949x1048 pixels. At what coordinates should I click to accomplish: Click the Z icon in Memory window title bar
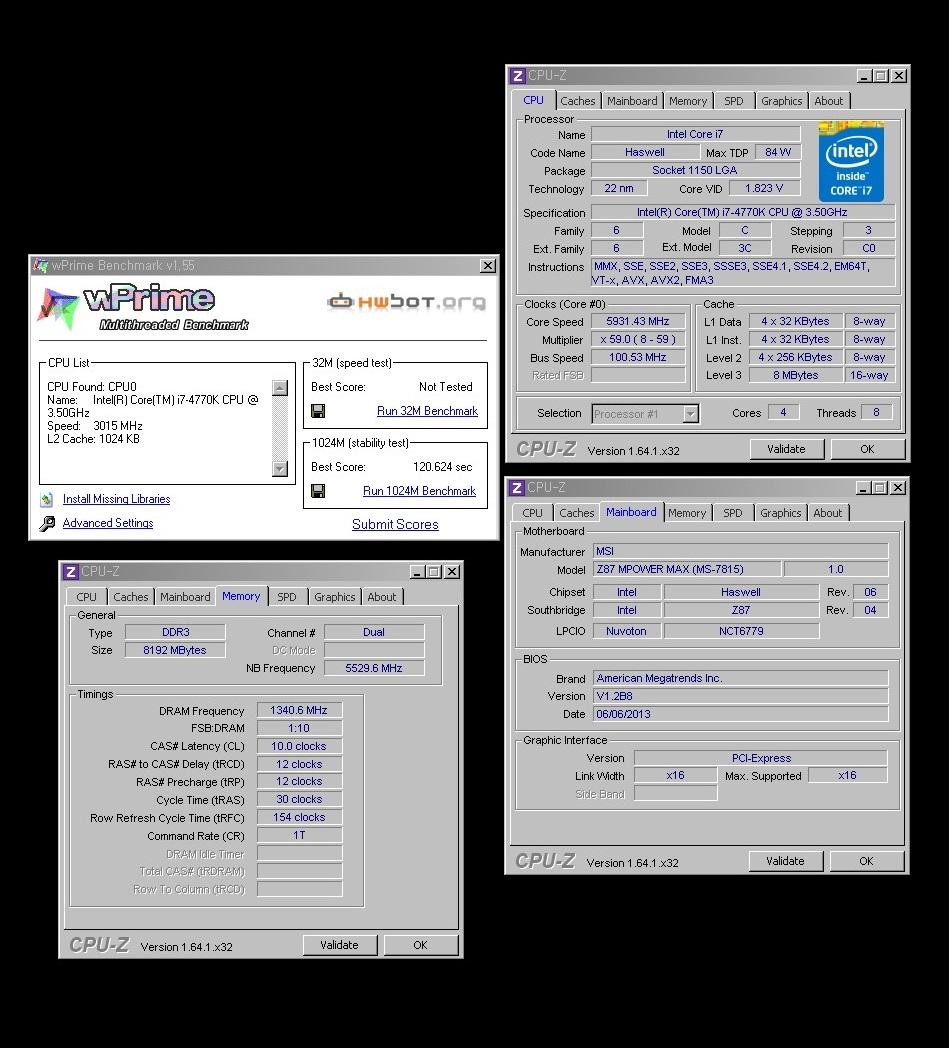(70, 572)
